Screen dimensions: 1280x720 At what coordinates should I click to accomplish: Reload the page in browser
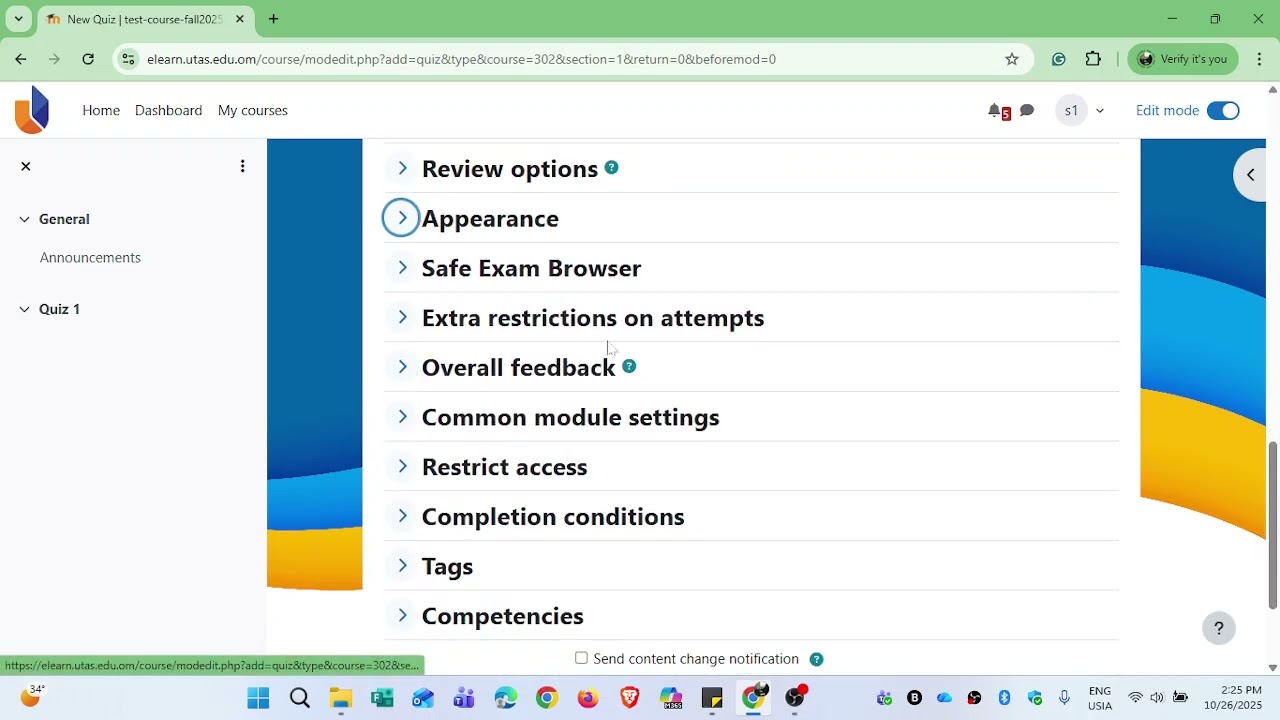tap(88, 59)
